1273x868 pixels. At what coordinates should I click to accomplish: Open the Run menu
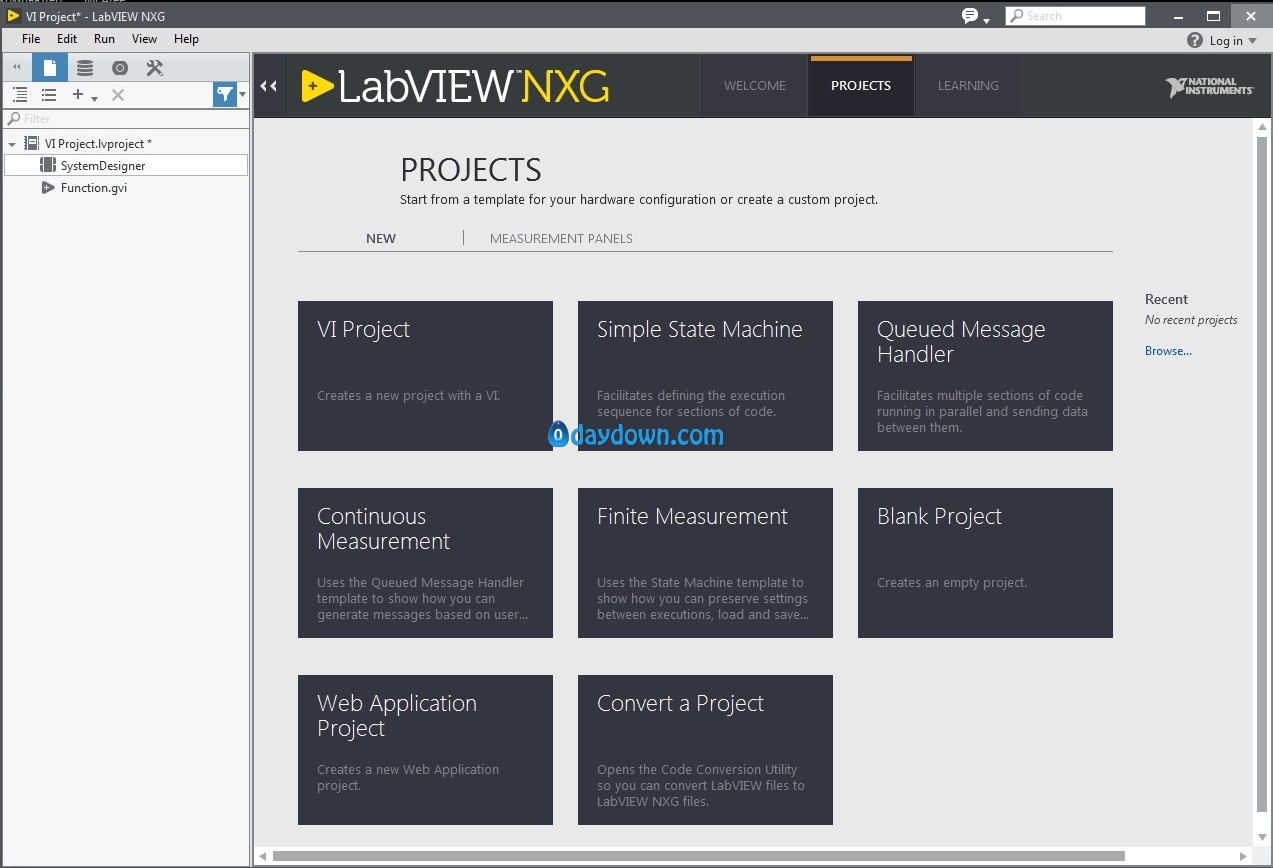[104, 39]
